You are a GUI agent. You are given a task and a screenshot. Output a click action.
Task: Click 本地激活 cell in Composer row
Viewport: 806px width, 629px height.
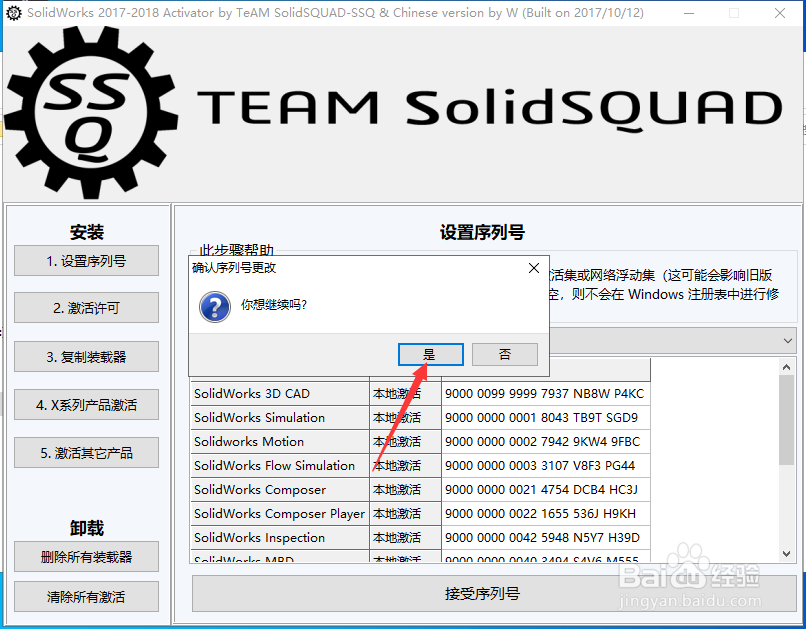tap(405, 490)
